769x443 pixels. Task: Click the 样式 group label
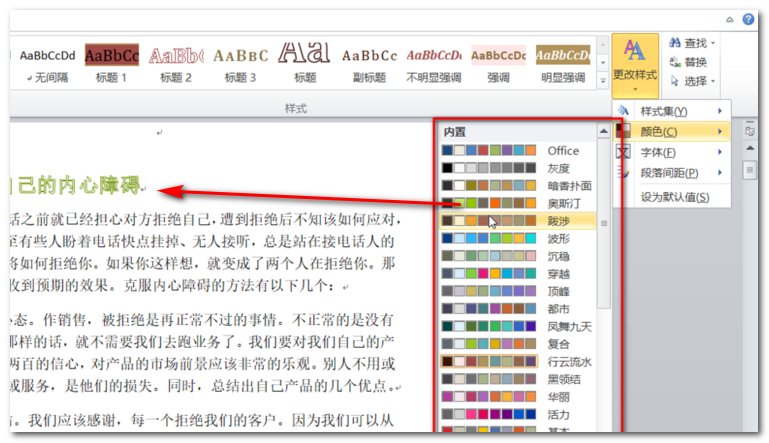(x=296, y=108)
